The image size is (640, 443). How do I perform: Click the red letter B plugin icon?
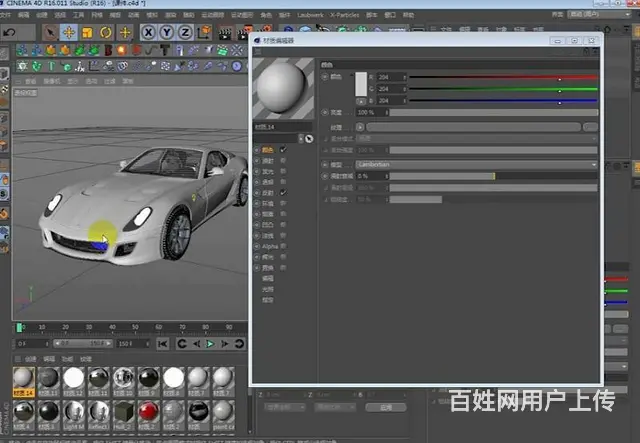(108, 50)
